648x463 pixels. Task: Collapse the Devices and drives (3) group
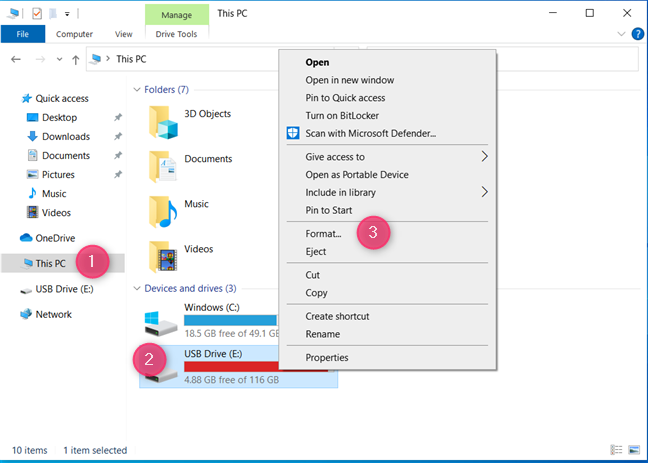(137, 289)
